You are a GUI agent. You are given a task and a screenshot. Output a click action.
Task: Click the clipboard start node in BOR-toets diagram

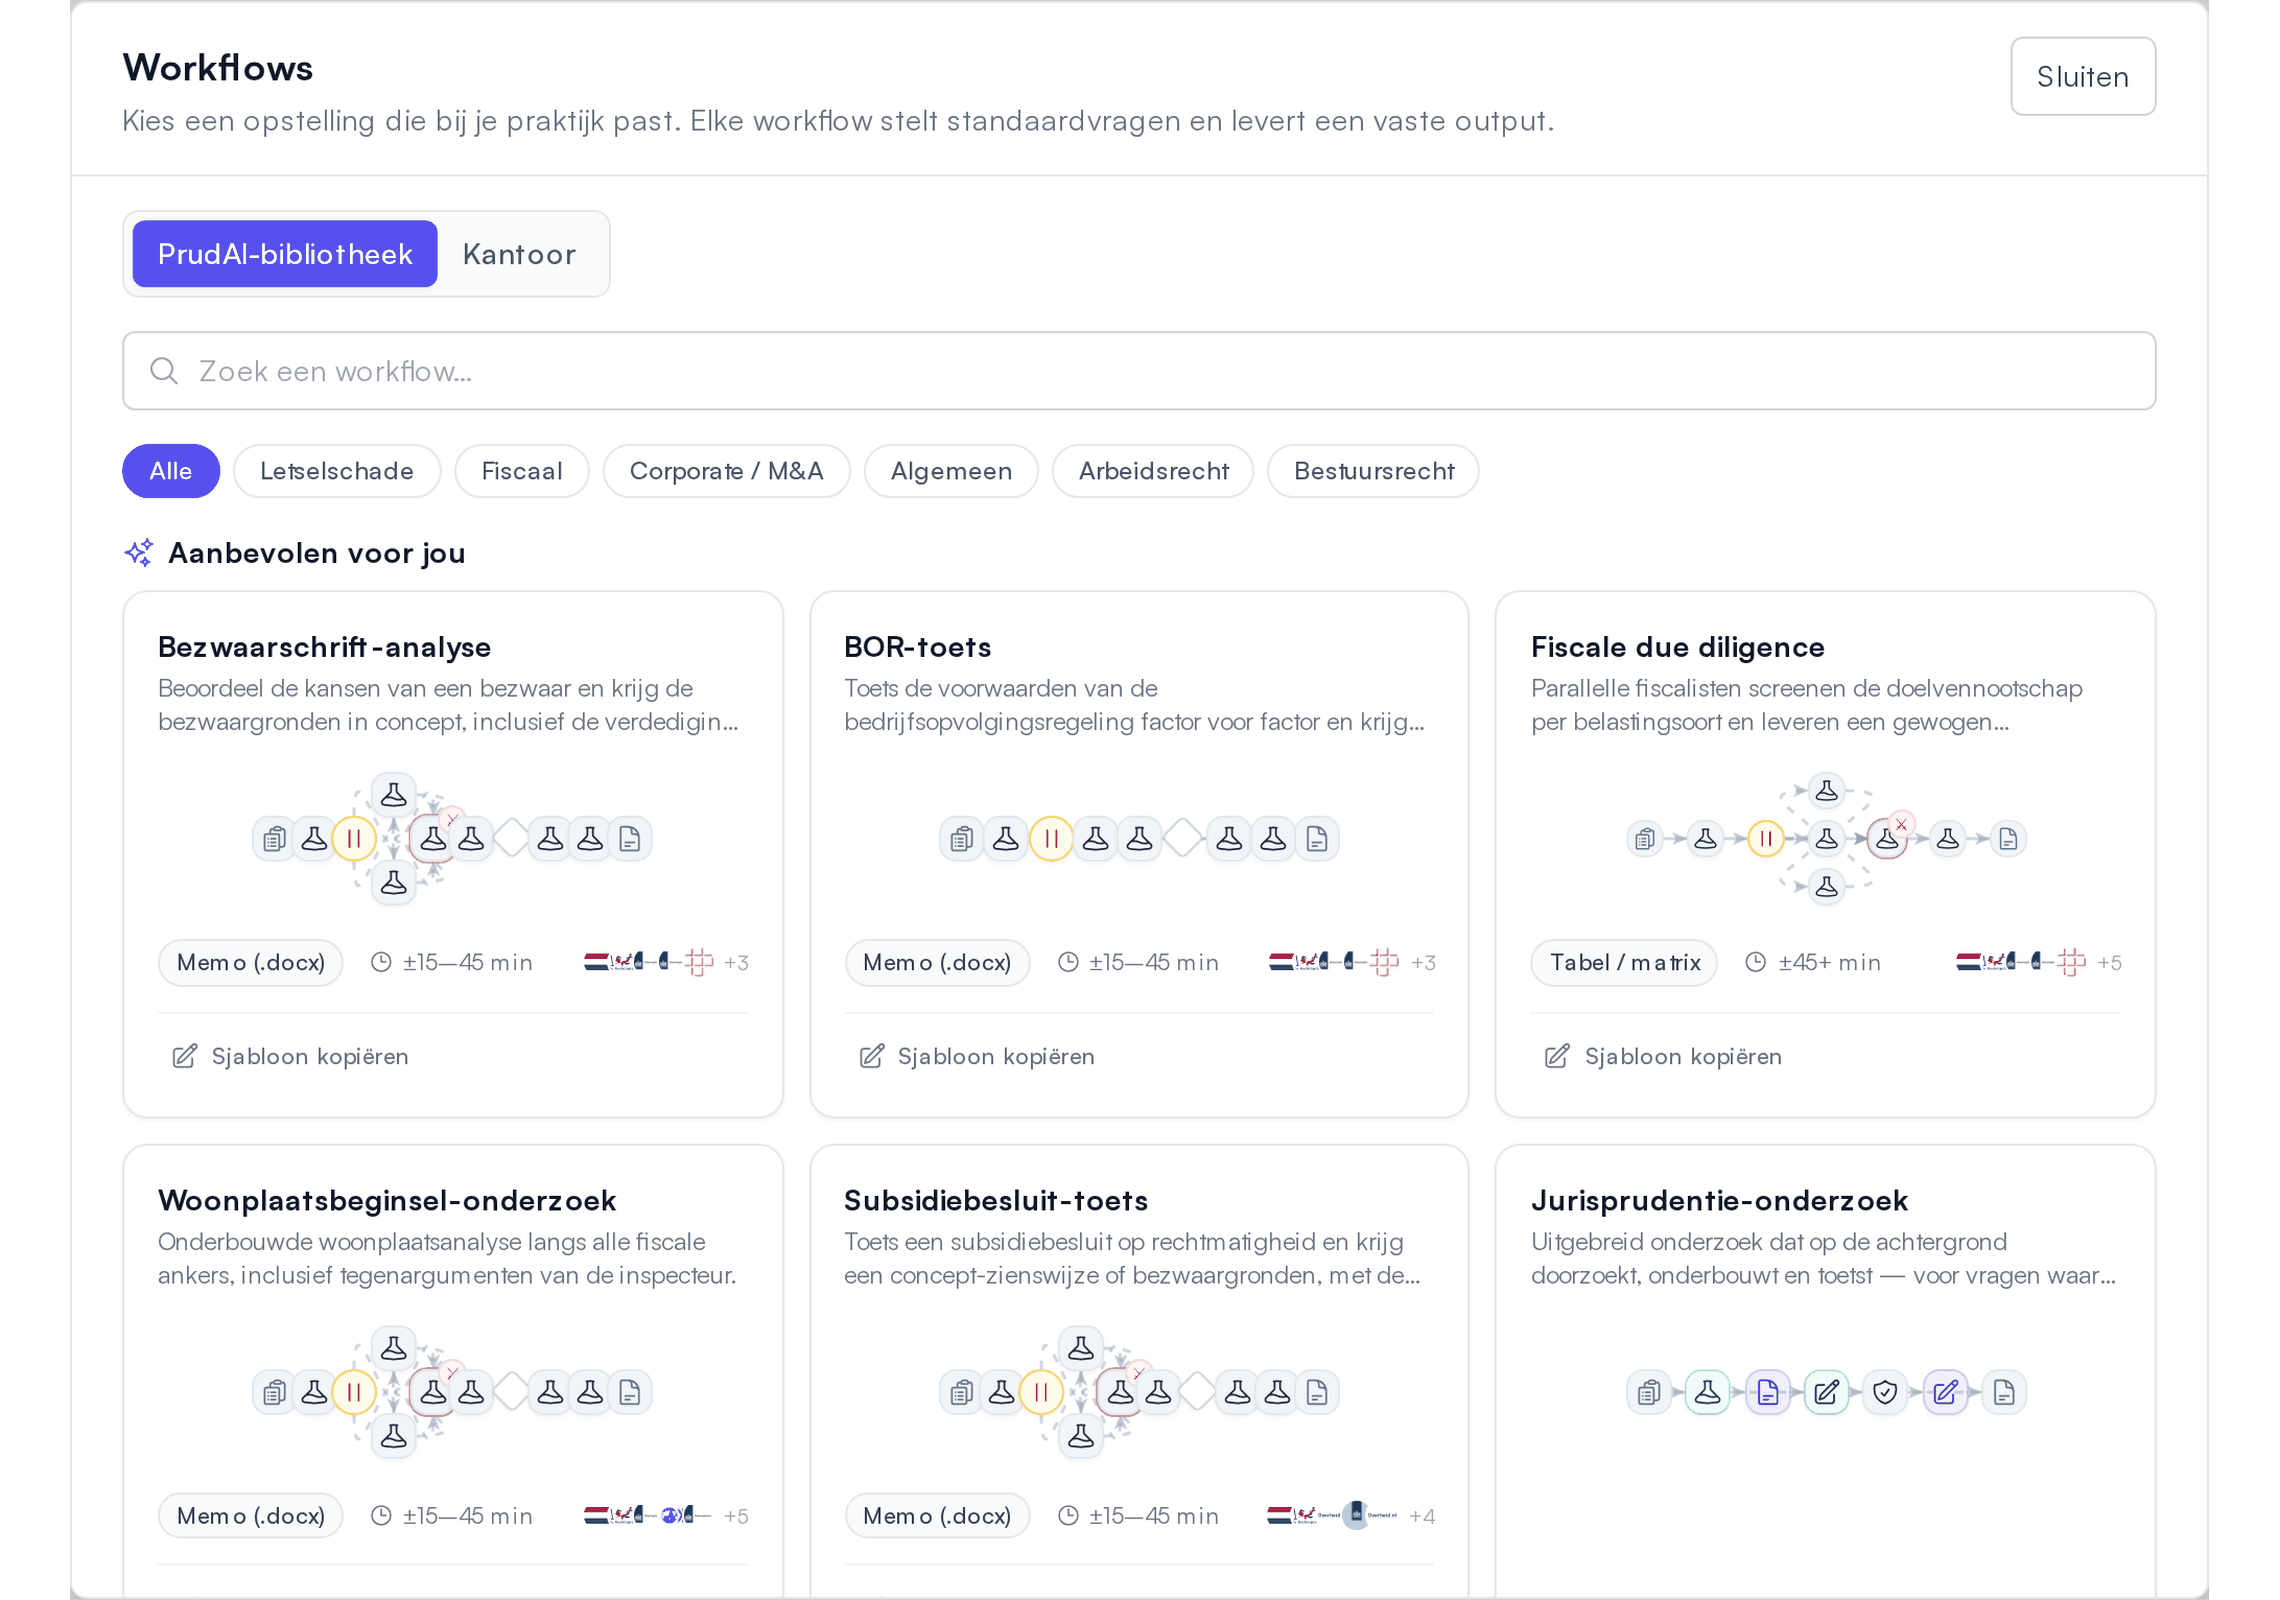point(962,838)
